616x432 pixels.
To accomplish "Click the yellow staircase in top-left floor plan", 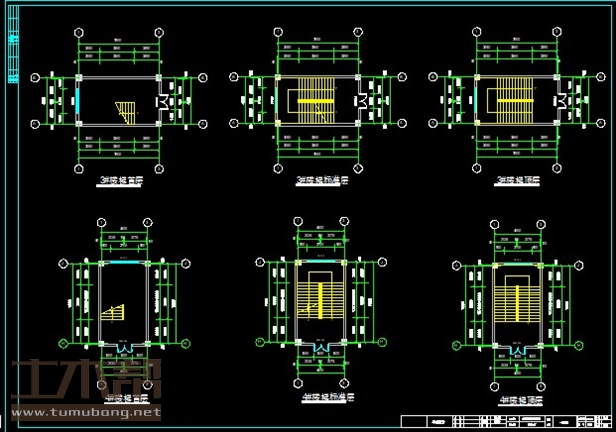I will point(125,108).
